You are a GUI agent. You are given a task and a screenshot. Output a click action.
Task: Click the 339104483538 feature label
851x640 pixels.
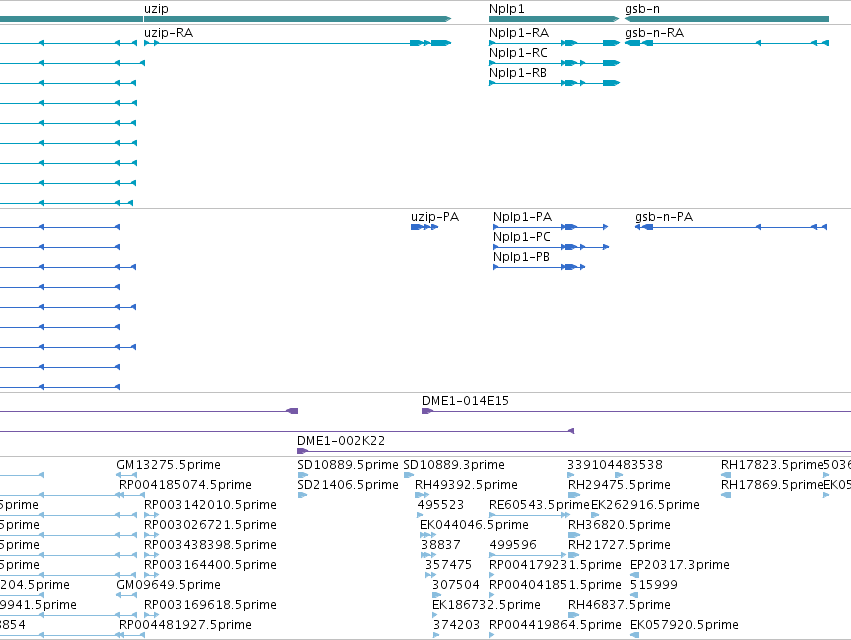(x=615, y=465)
